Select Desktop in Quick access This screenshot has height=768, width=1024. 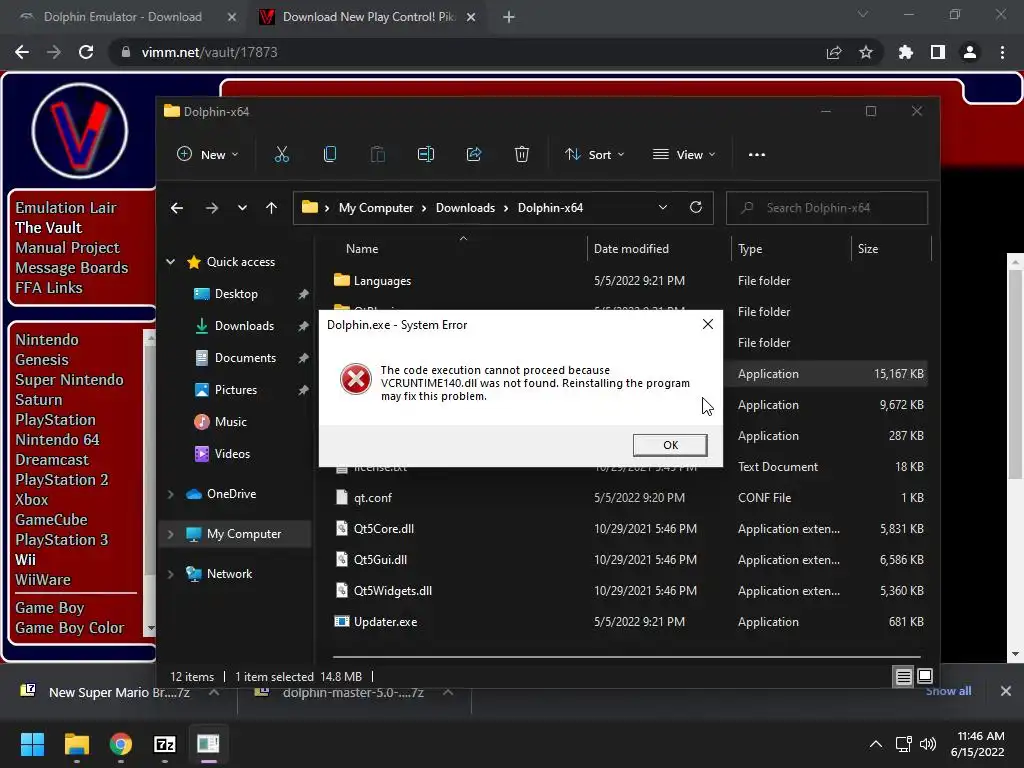(x=236, y=294)
